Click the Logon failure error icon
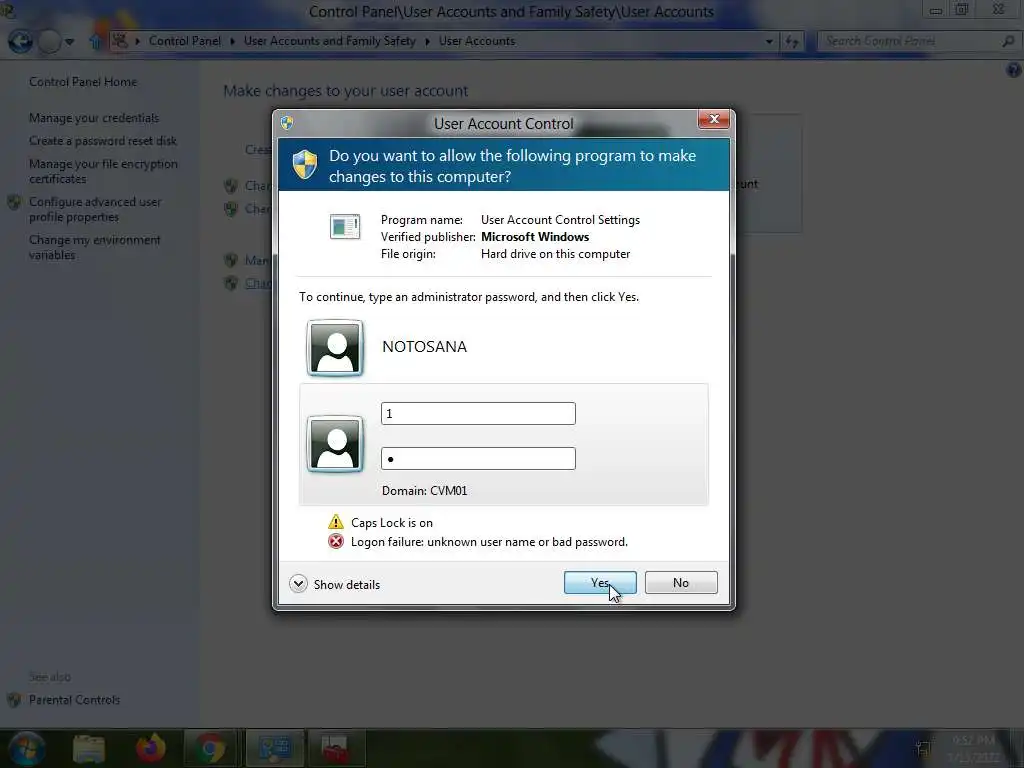Image resolution: width=1024 pixels, height=768 pixels. click(x=336, y=541)
